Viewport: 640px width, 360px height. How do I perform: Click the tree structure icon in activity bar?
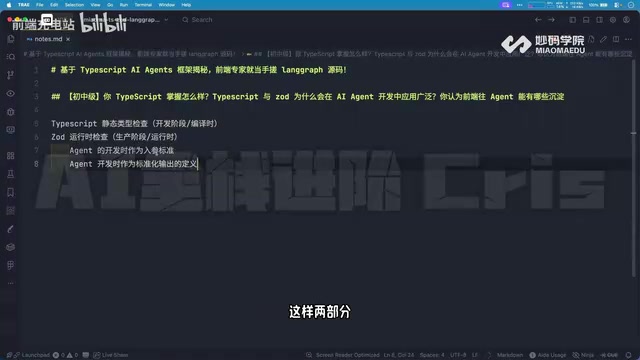11,265
